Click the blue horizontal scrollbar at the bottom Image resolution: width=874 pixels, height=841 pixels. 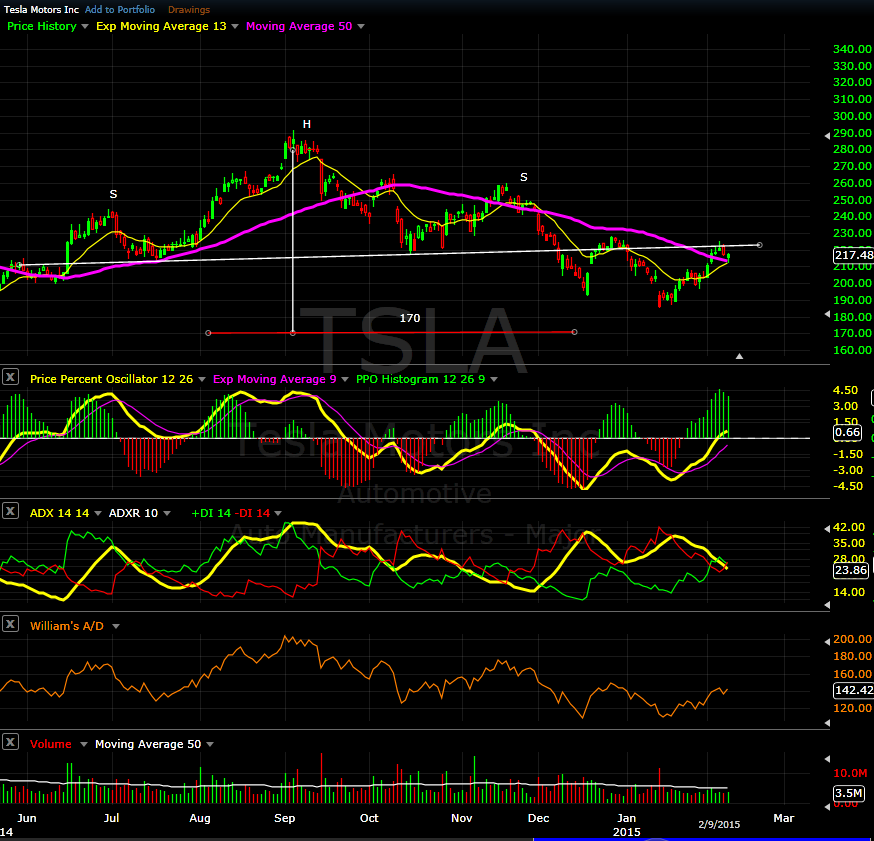[x=703, y=839]
